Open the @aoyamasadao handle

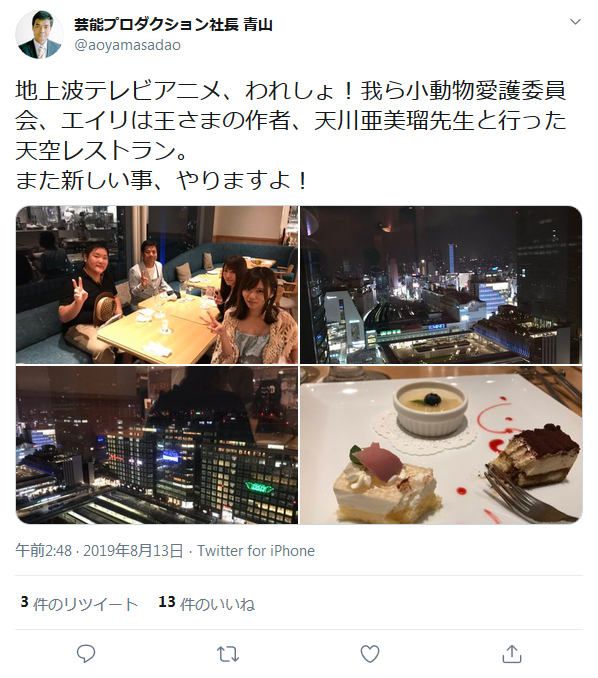point(128,45)
